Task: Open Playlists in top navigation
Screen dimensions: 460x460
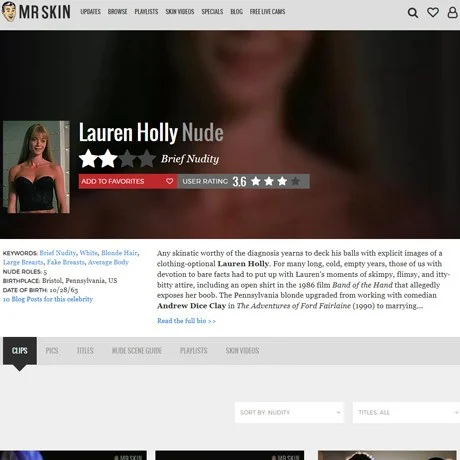Action: (146, 12)
